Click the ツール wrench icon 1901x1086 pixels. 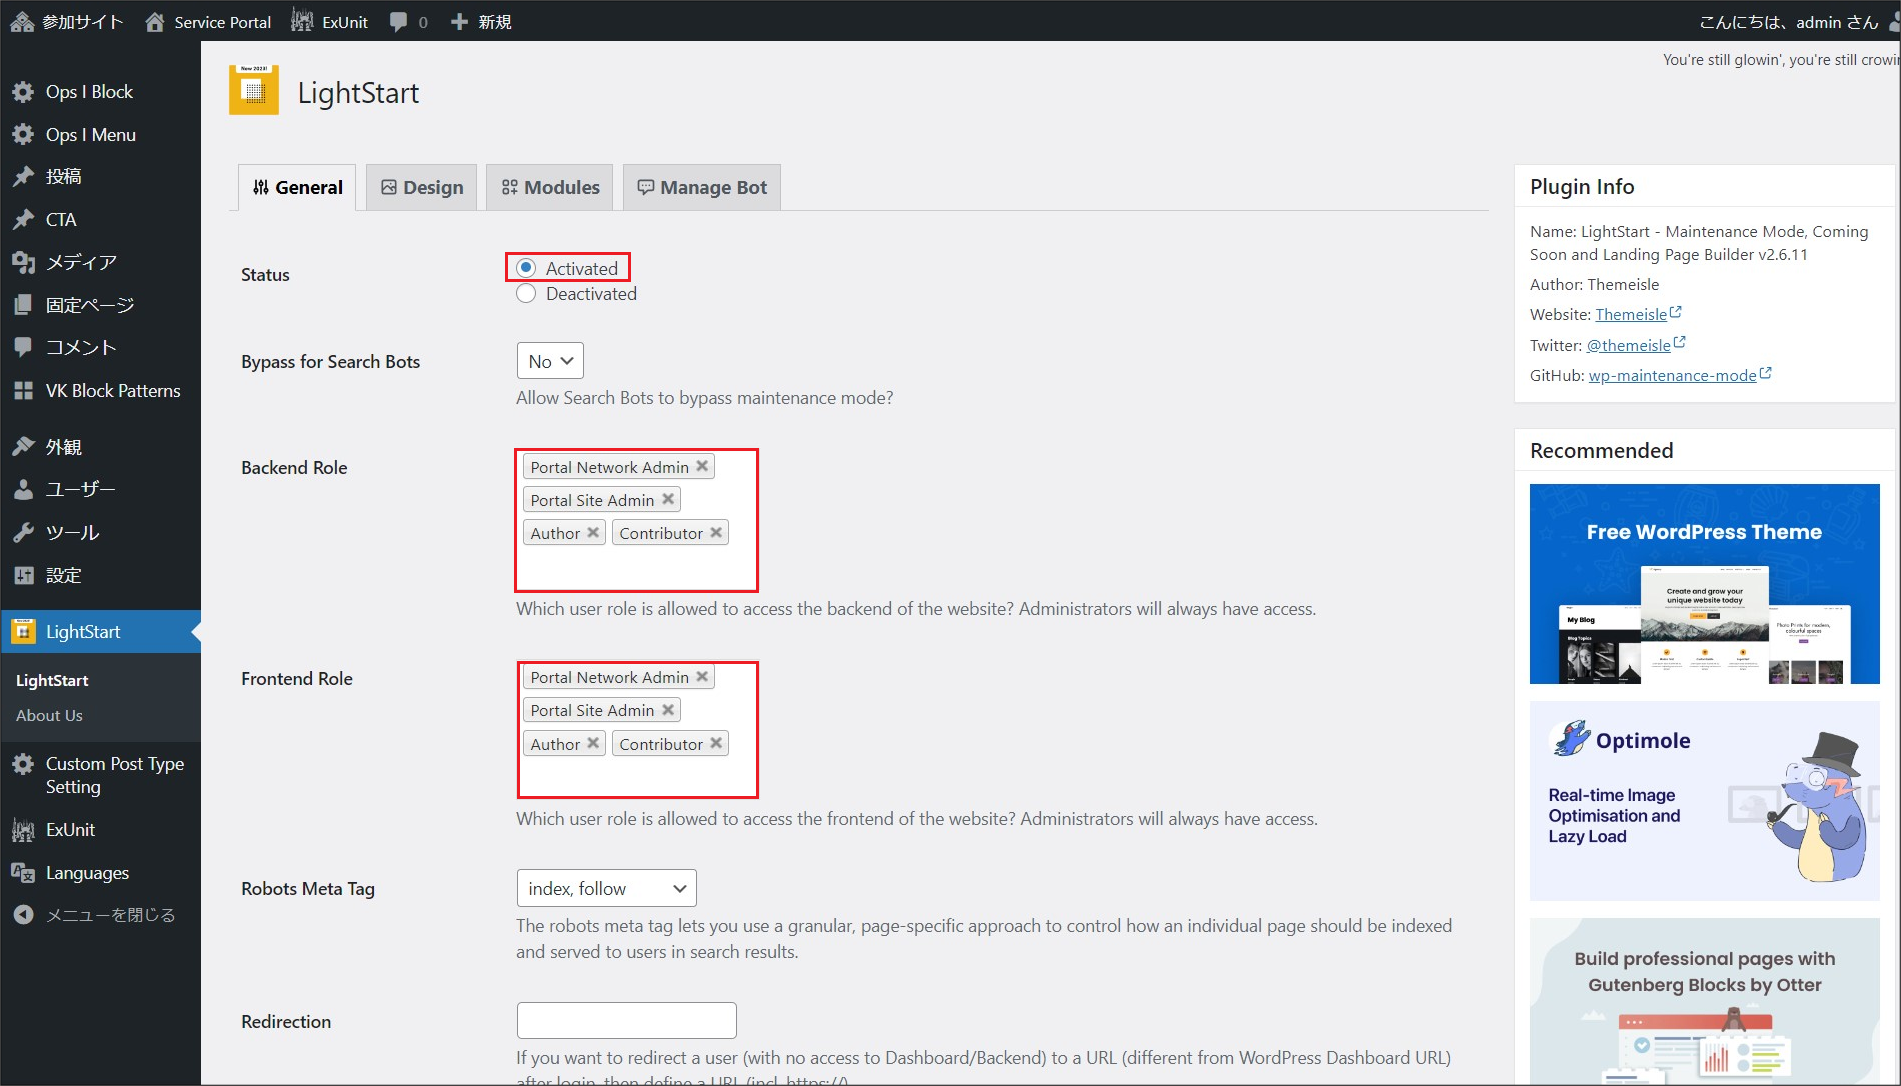pyautogui.click(x=23, y=532)
